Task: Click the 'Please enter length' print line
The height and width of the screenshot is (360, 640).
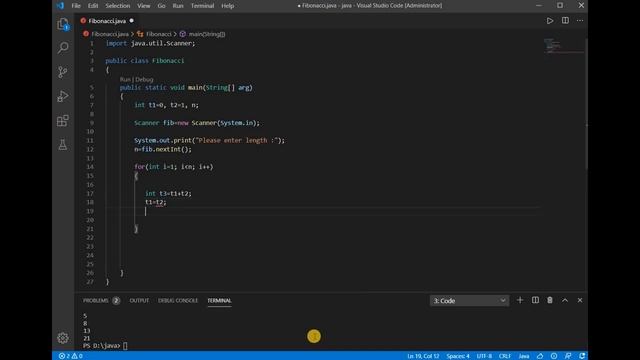Action: [209, 140]
